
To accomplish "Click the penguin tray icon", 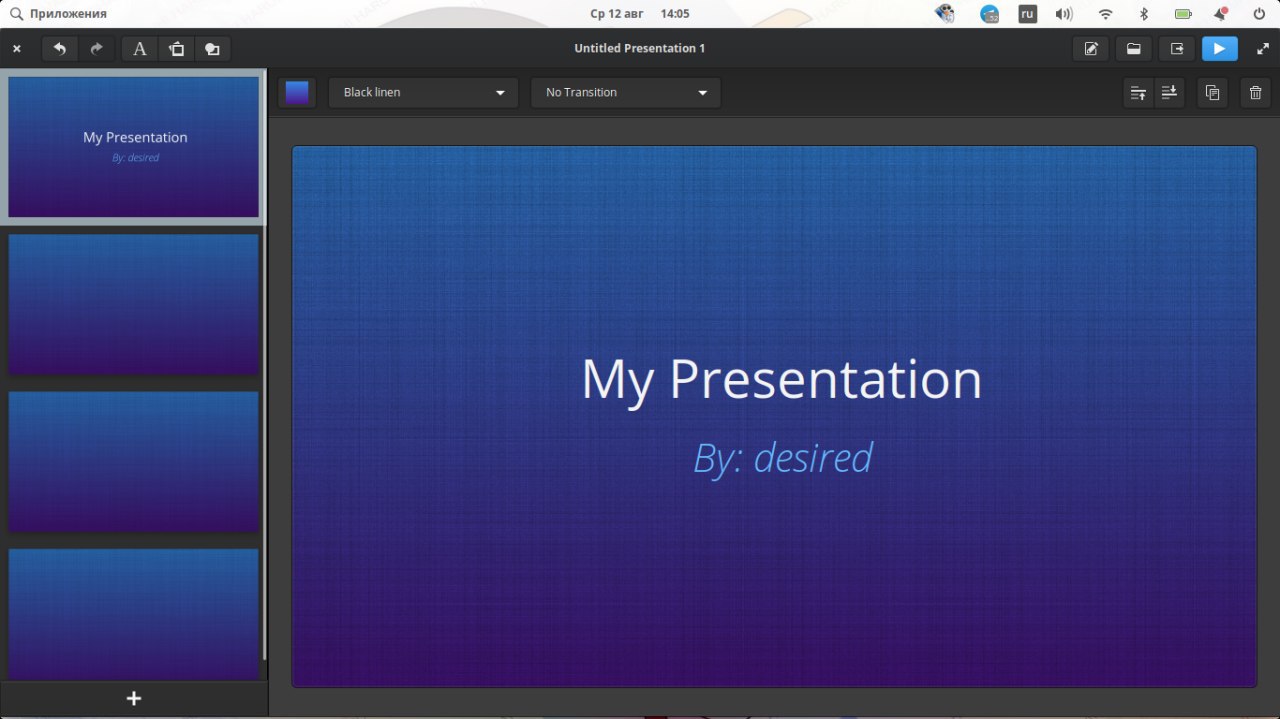I will 944,14.
